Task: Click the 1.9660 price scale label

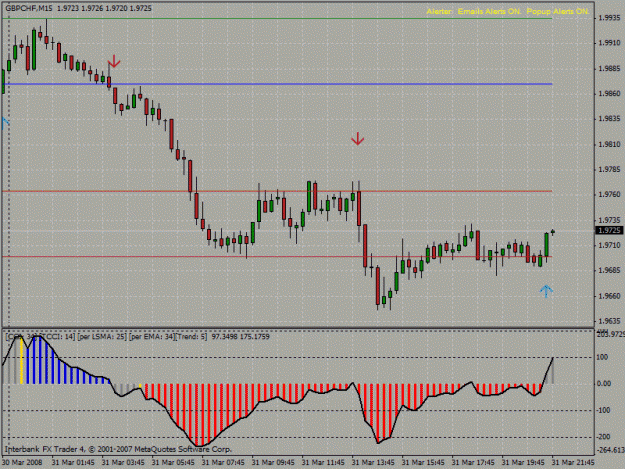Action: [x=609, y=296]
